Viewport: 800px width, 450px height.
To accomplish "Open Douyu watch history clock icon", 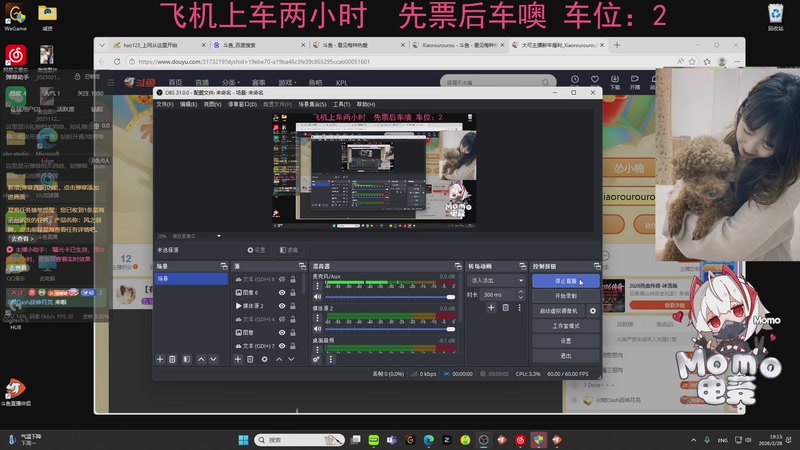I will 575,80.
